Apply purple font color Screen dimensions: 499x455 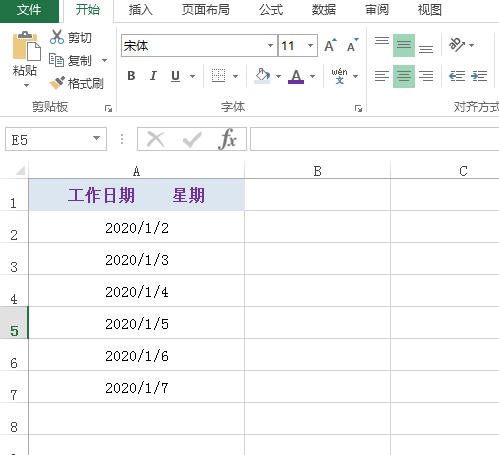[x=296, y=76]
